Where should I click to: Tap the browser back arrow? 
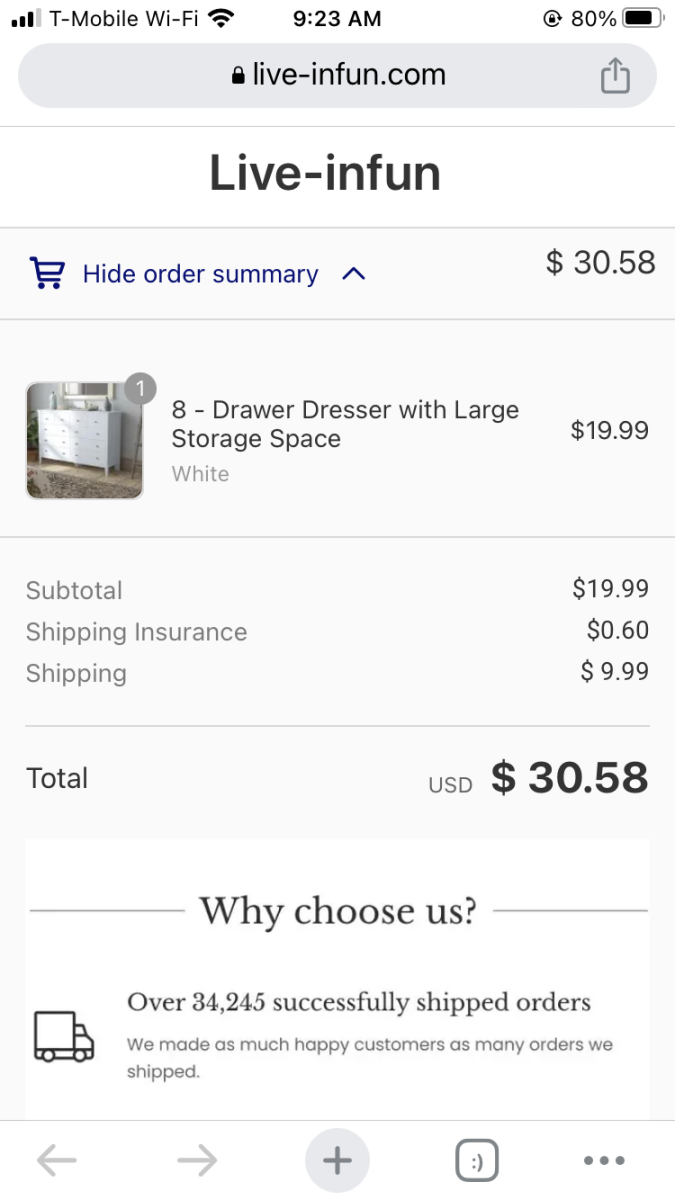point(57,1160)
